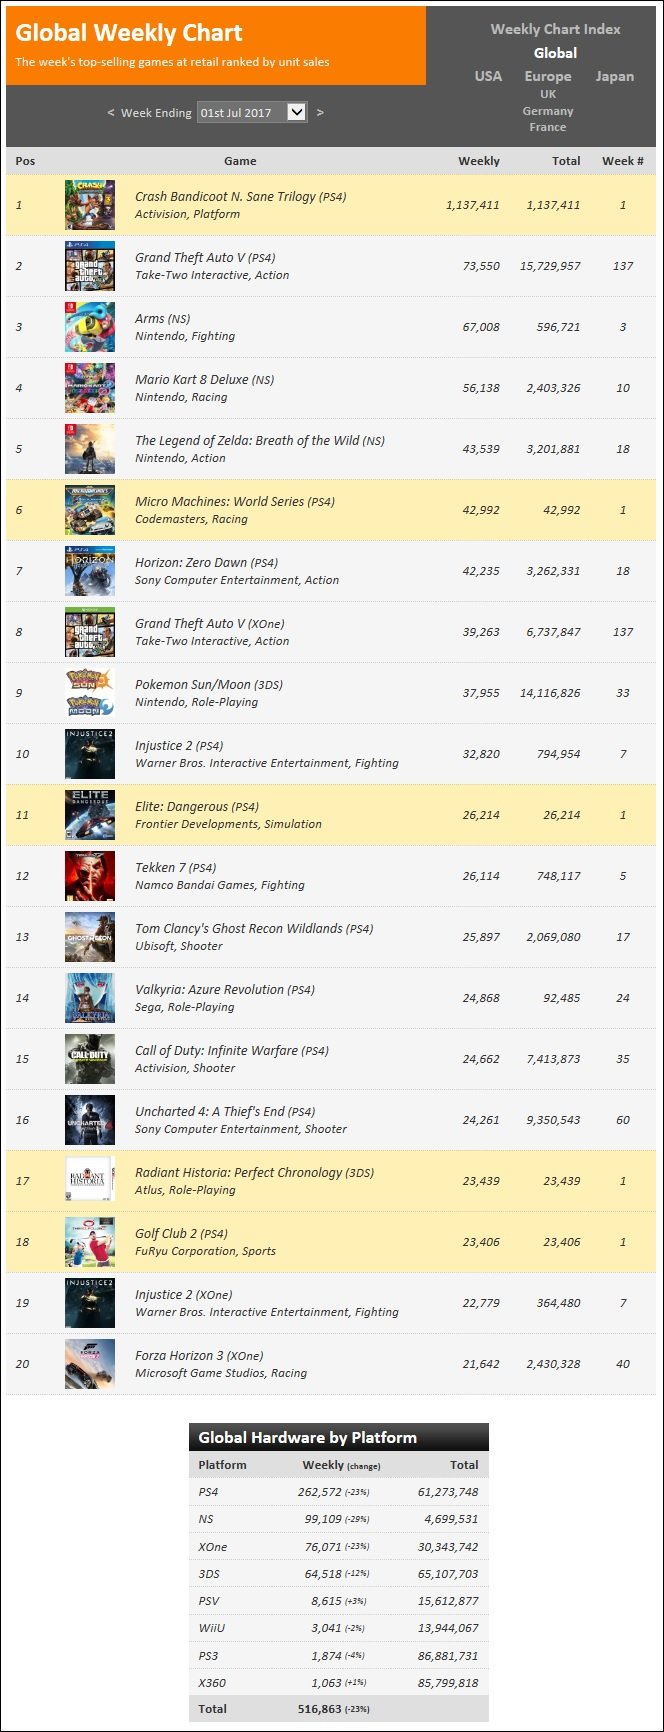The width and height of the screenshot is (664, 1732).
Task: Open the Week Ending date dropdown
Action: click(251, 112)
